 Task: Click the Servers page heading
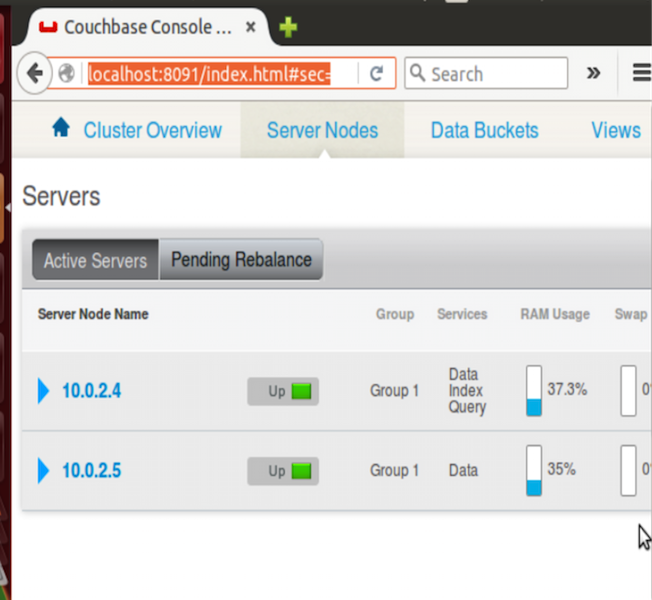coord(61,196)
